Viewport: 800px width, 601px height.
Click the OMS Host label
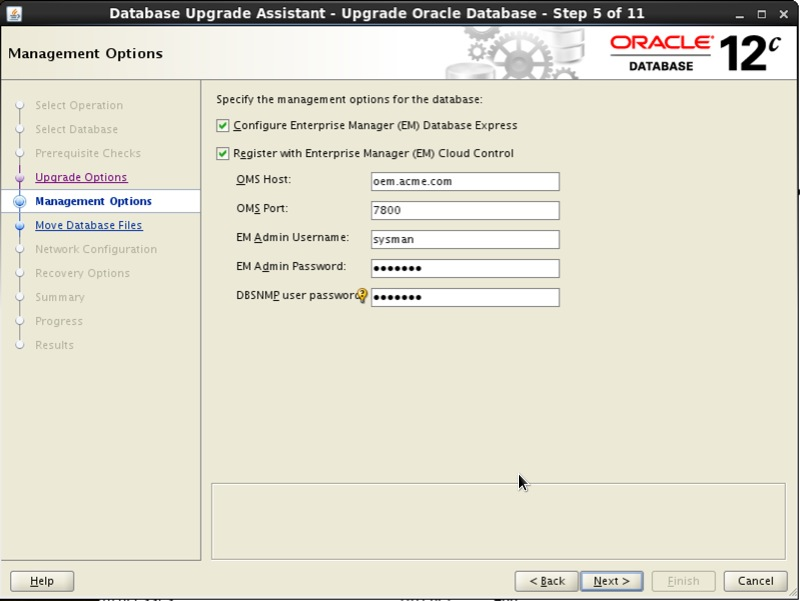[264, 180]
